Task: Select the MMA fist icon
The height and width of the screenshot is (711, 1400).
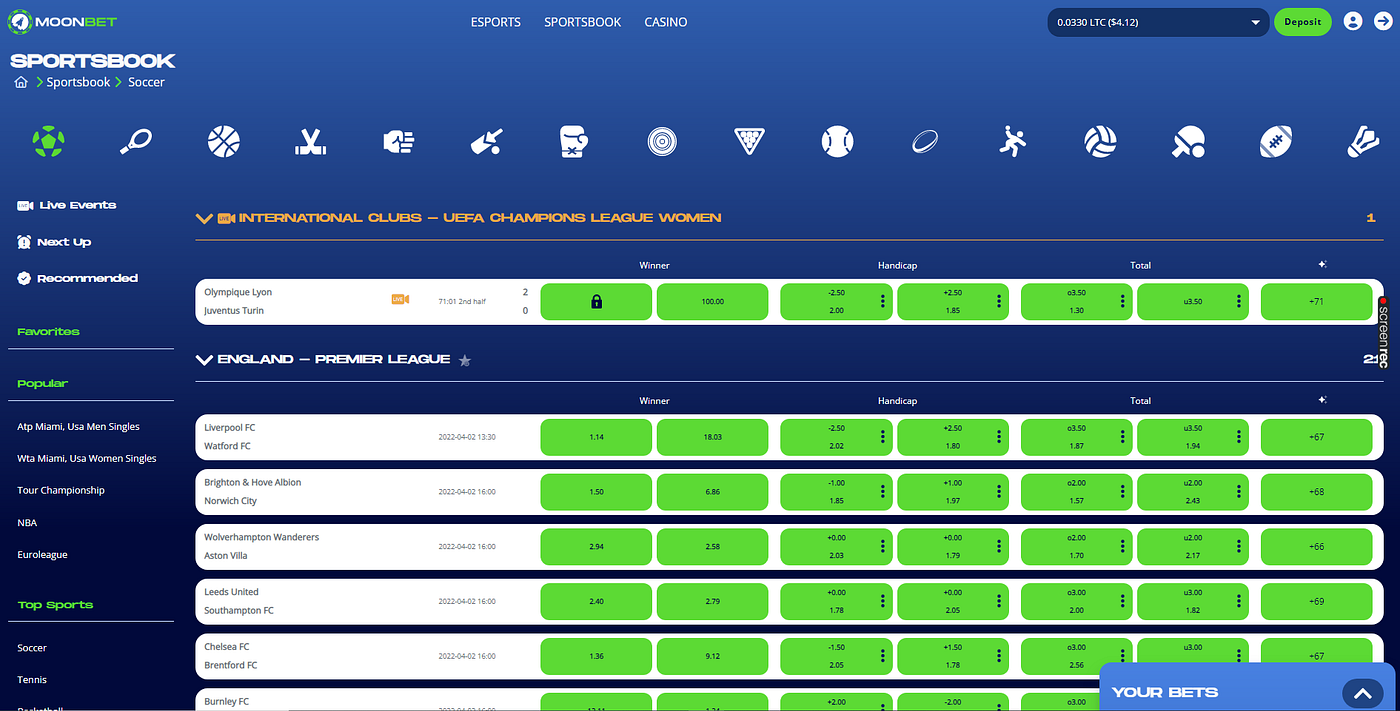Action: point(398,141)
